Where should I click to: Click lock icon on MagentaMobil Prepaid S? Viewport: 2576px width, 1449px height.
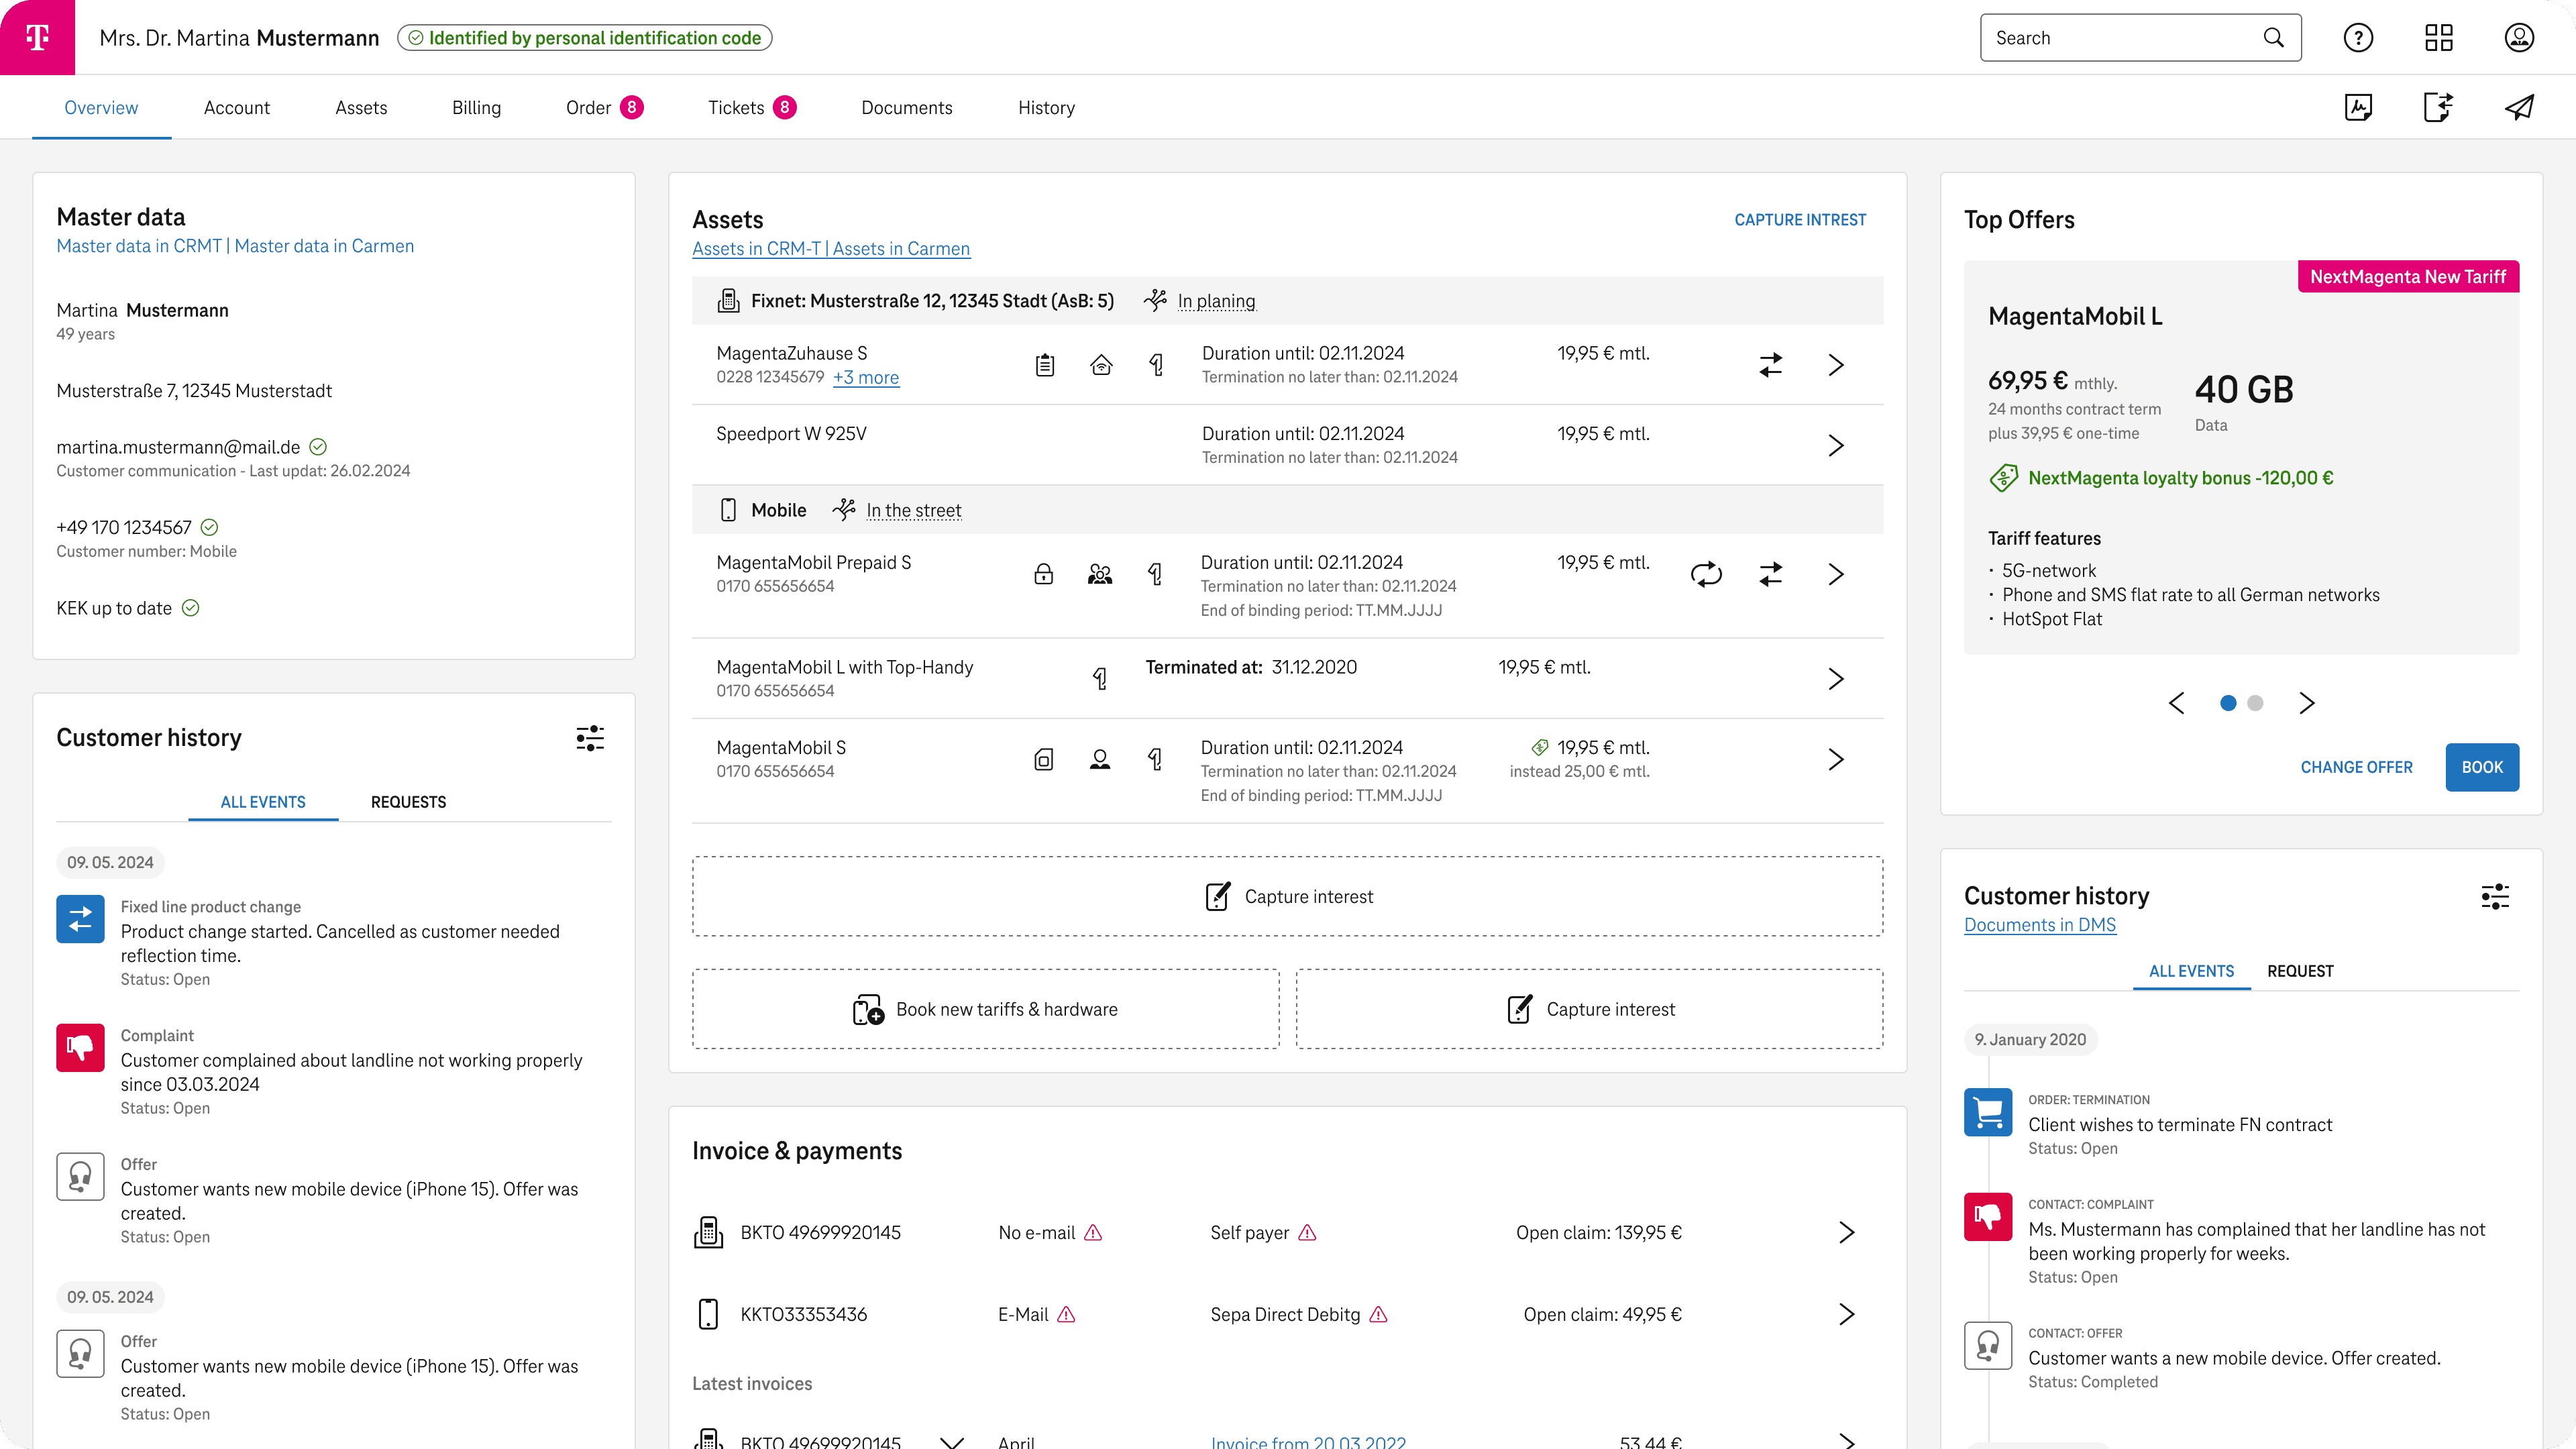pyautogui.click(x=1043, y=574)
